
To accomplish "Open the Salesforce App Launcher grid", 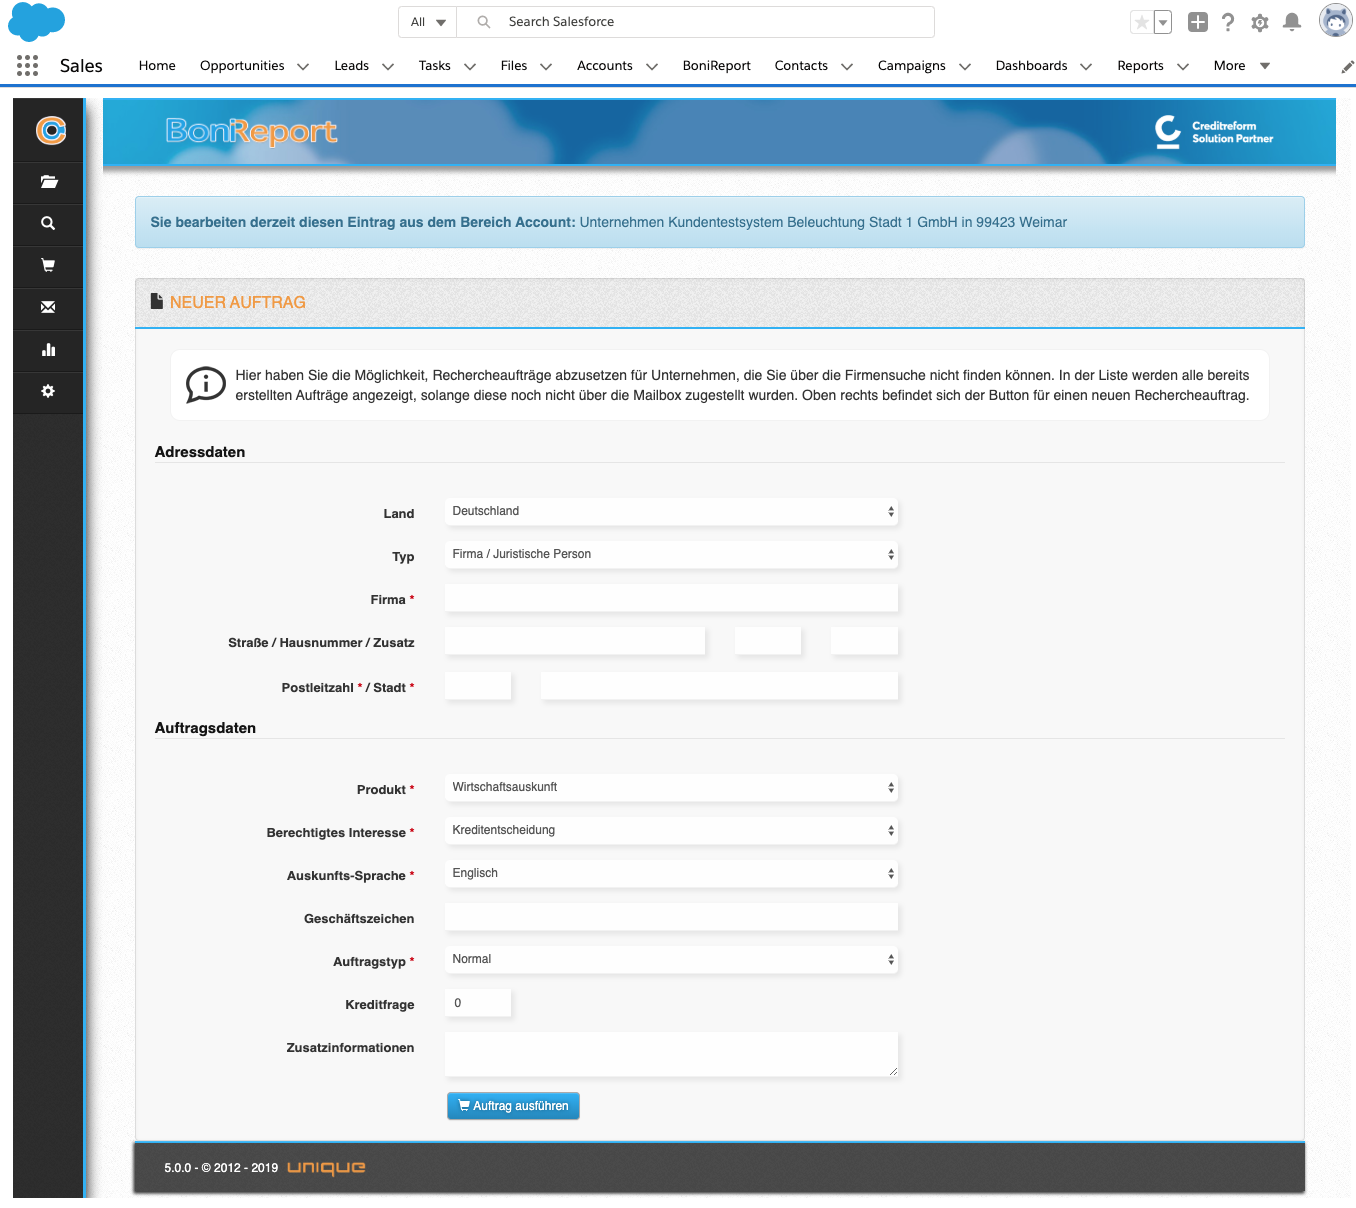I will (x=28, y=66).
